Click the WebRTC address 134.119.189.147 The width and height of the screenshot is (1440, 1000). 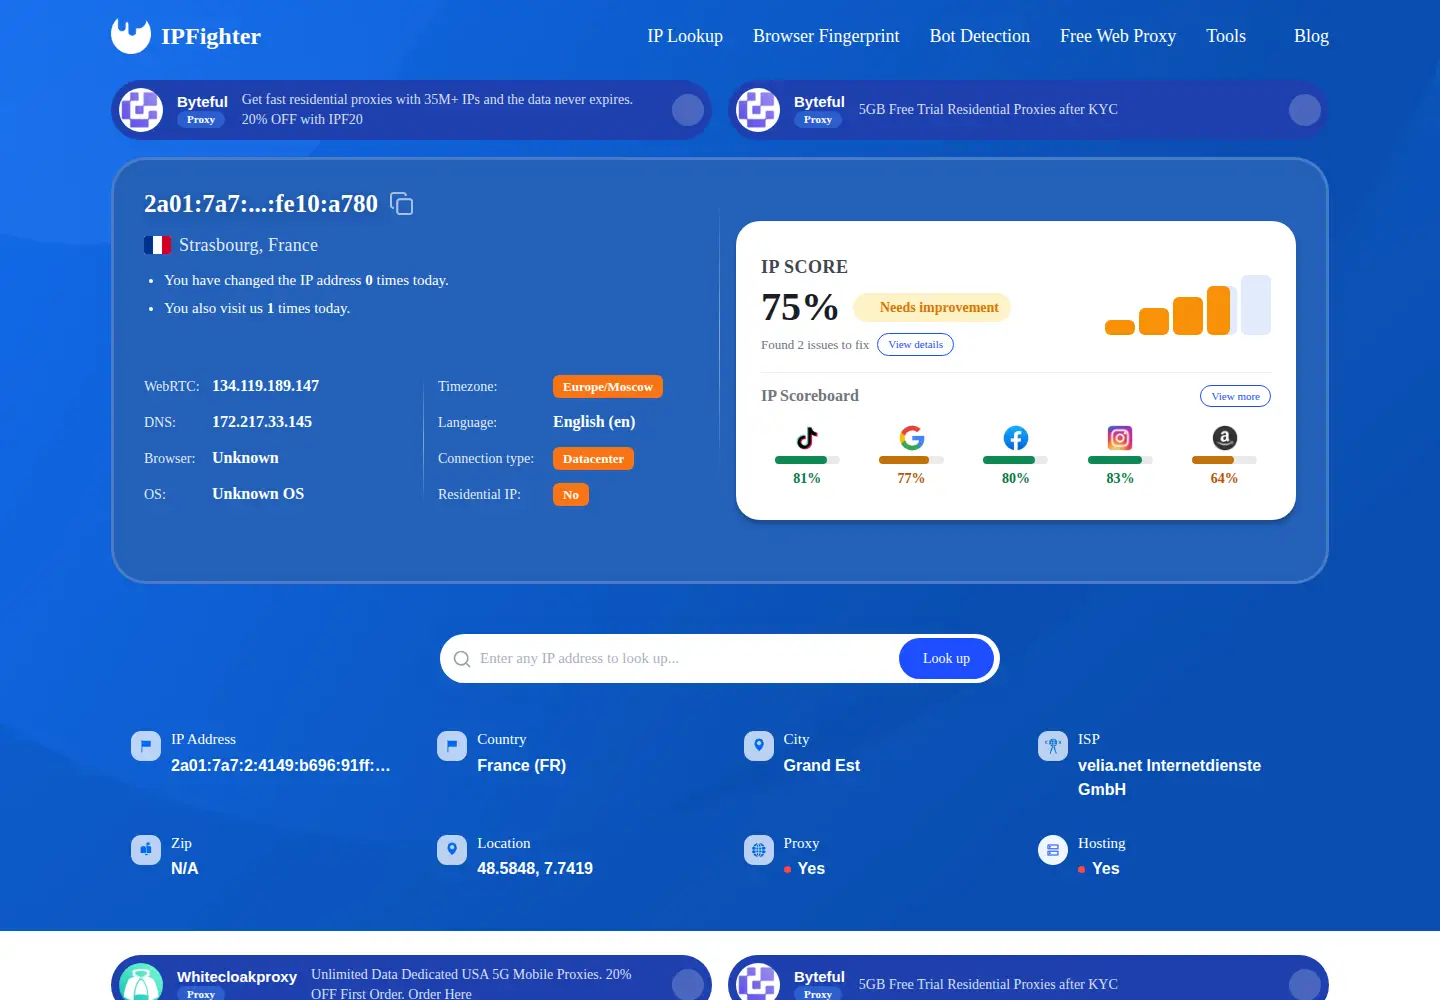265,386
